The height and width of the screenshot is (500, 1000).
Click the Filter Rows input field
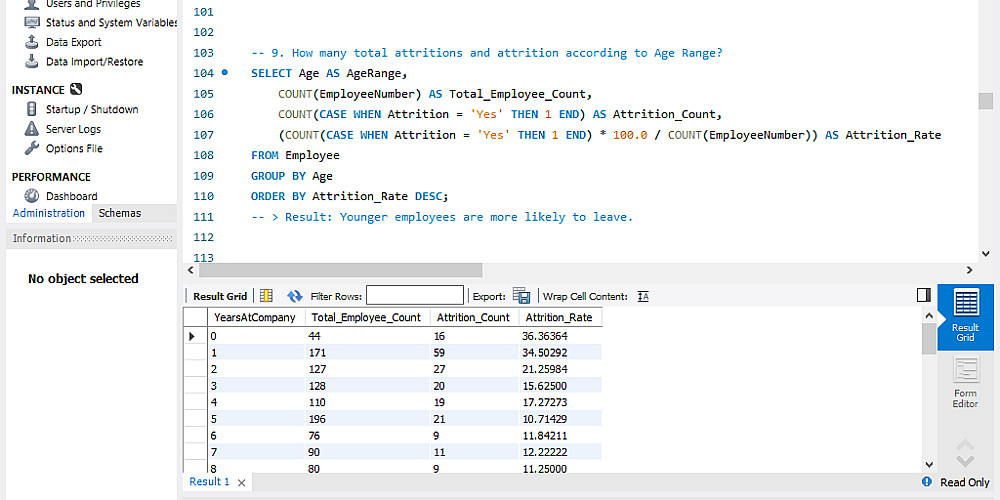click(x=414, y=296)
